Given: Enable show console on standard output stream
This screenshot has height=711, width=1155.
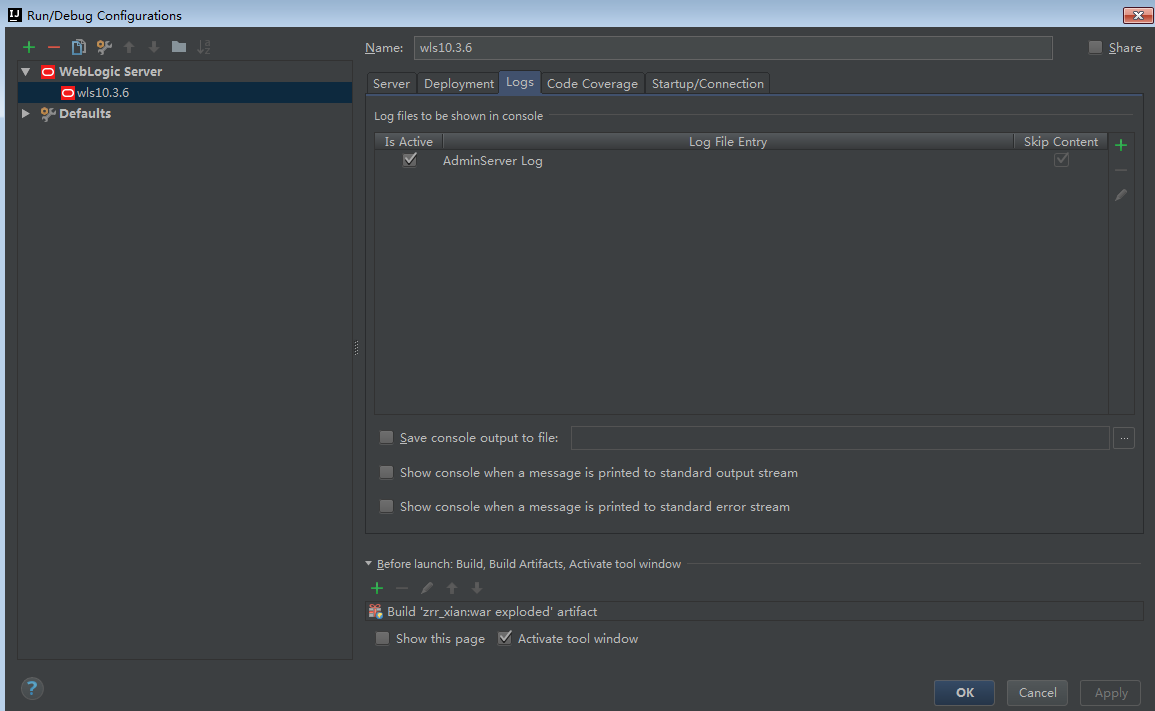Looking at the screenshot, I should coord(386,472).
